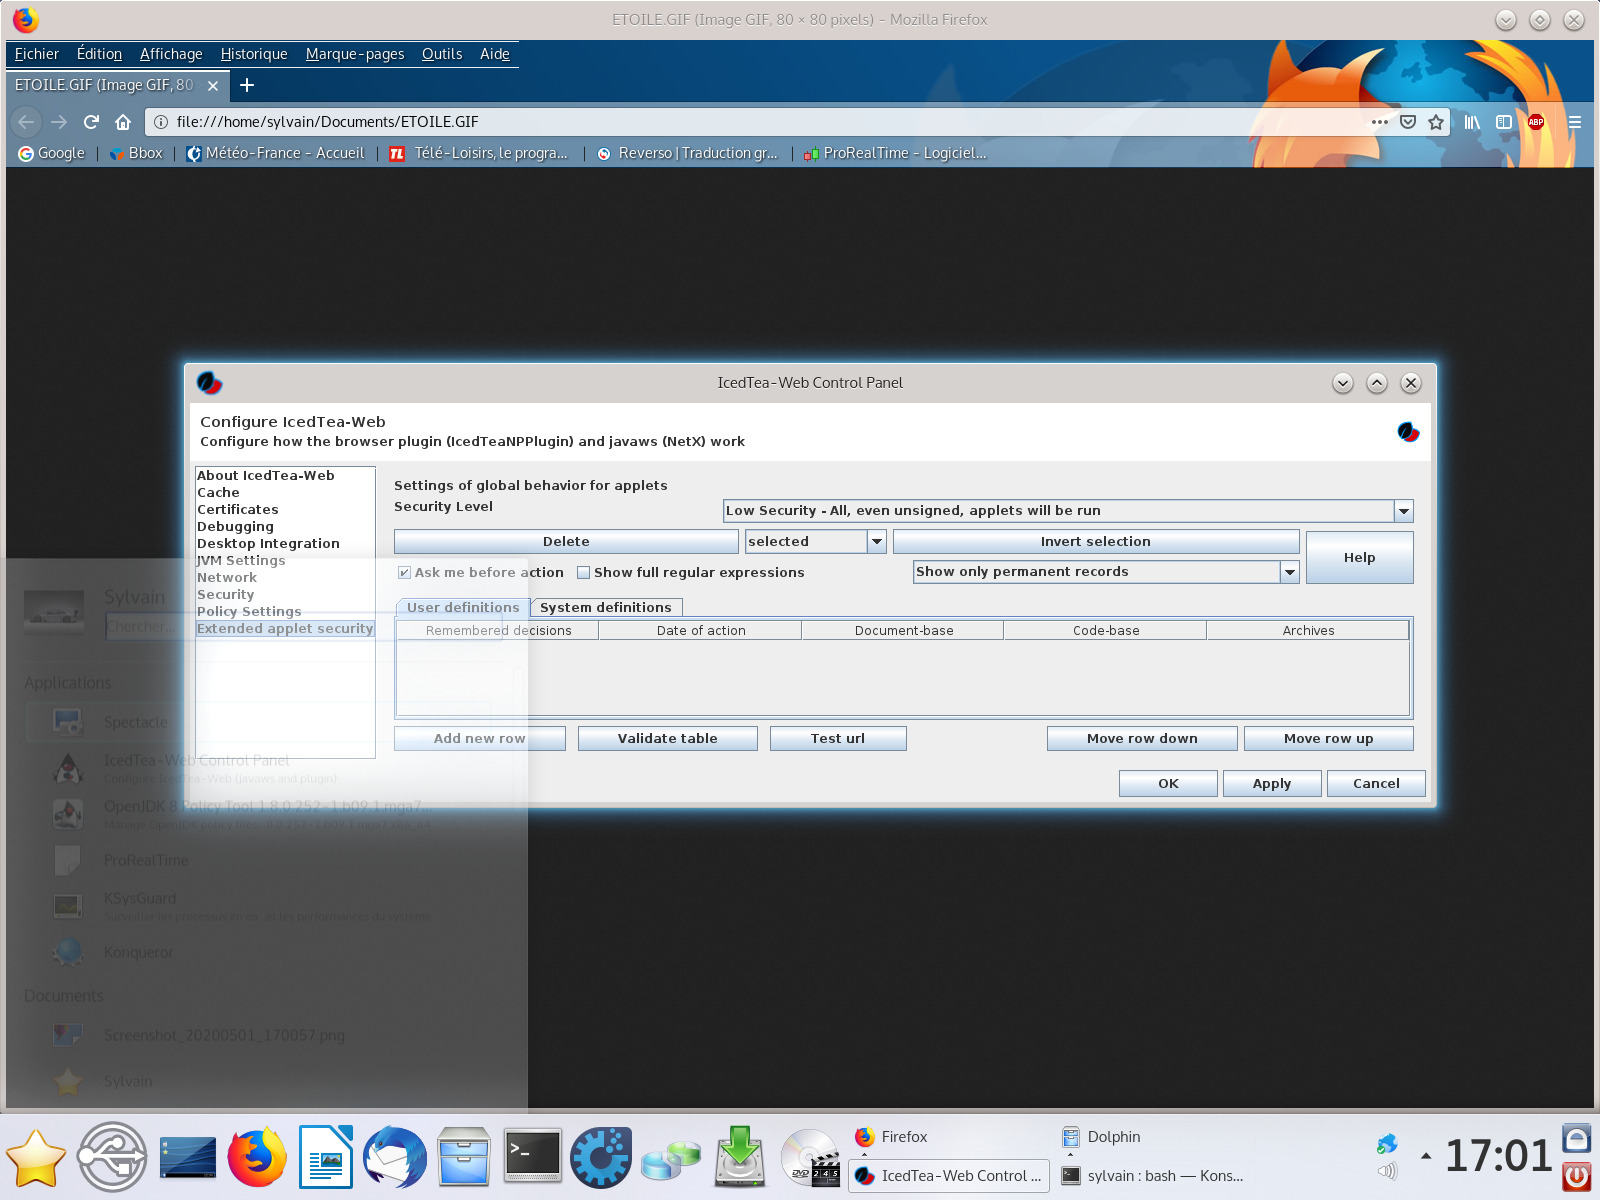Click Cancel in the control panel
The width and height of the screenshot is (1600, 1200).
tap(1376, 784)
